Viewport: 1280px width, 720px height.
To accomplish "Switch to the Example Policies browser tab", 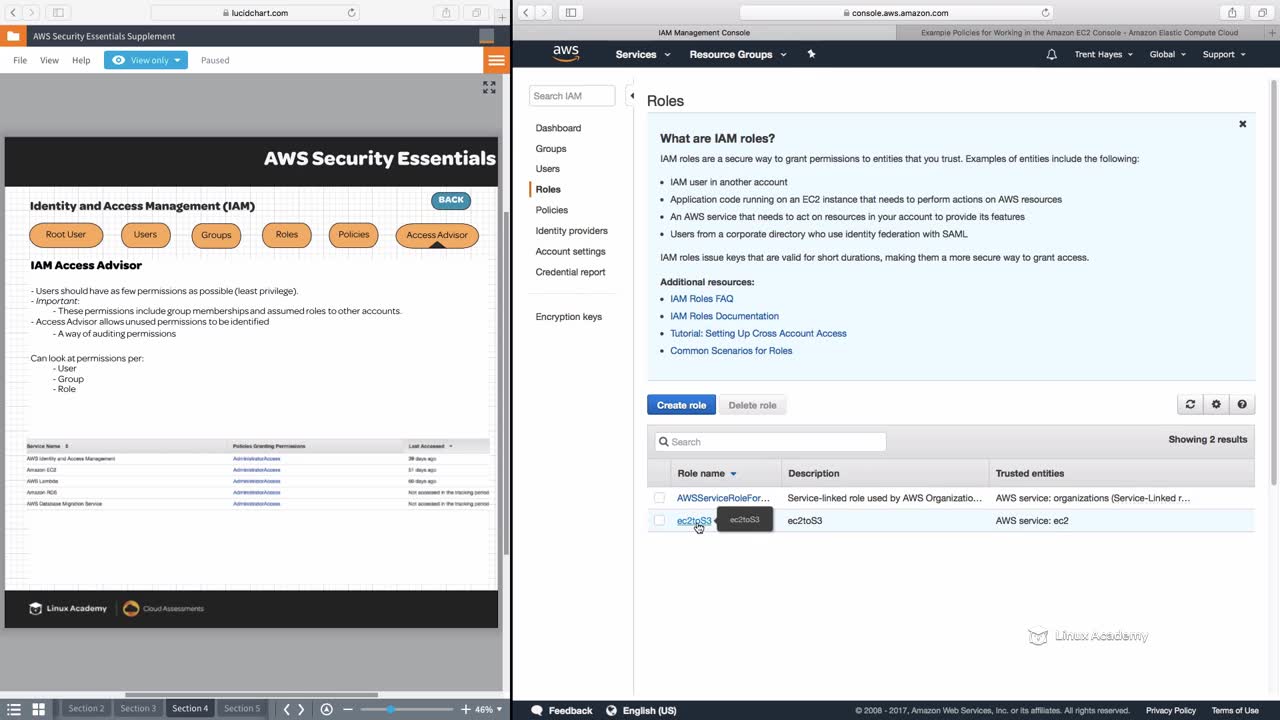I will pos(1078,32).
